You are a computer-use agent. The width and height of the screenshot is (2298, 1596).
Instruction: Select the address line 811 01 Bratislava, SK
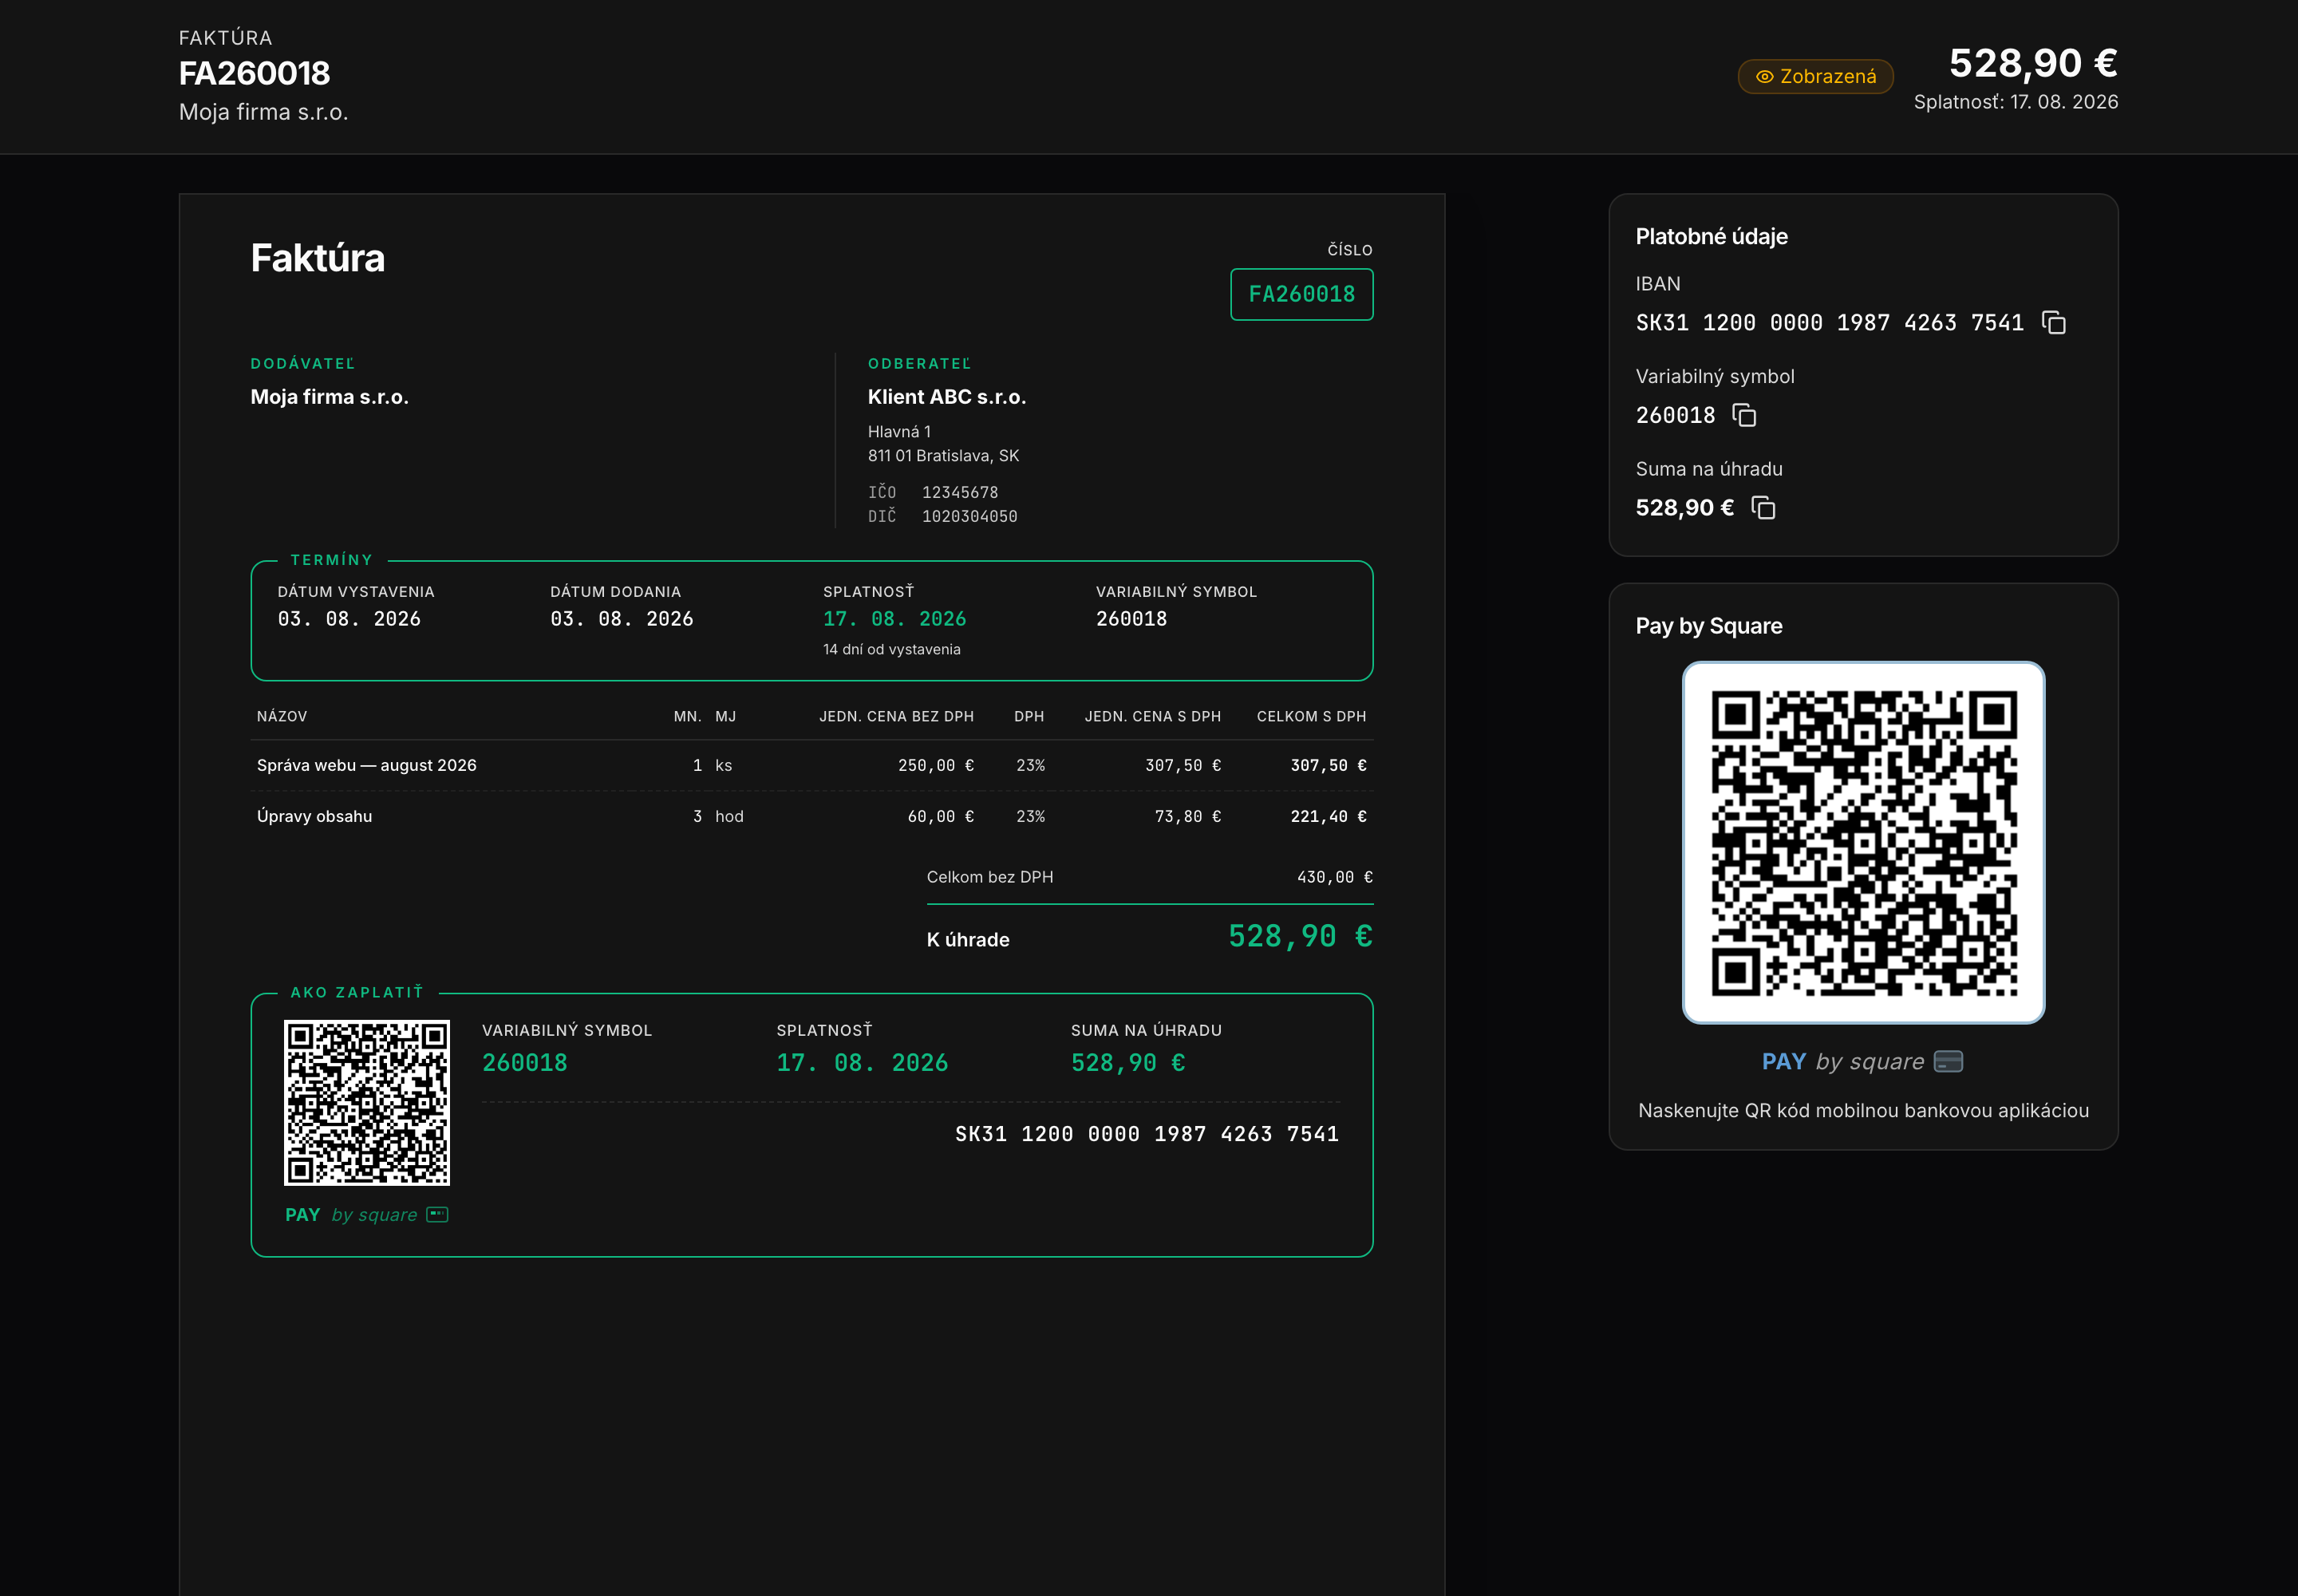(943, 455)
